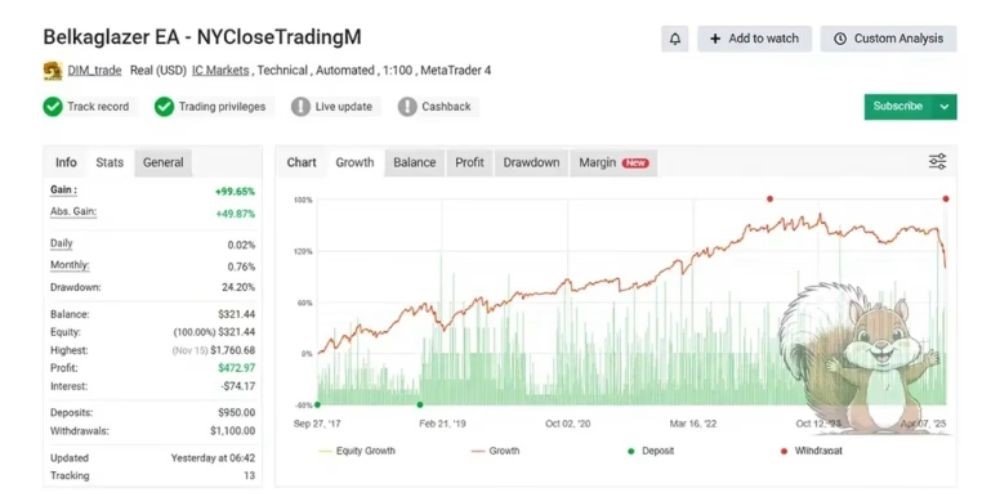The width and height of the screenshot is (1000, 494).
Task: Open the Drawdown chart tab
Action: pyautogui.click(x=531, y=163)
